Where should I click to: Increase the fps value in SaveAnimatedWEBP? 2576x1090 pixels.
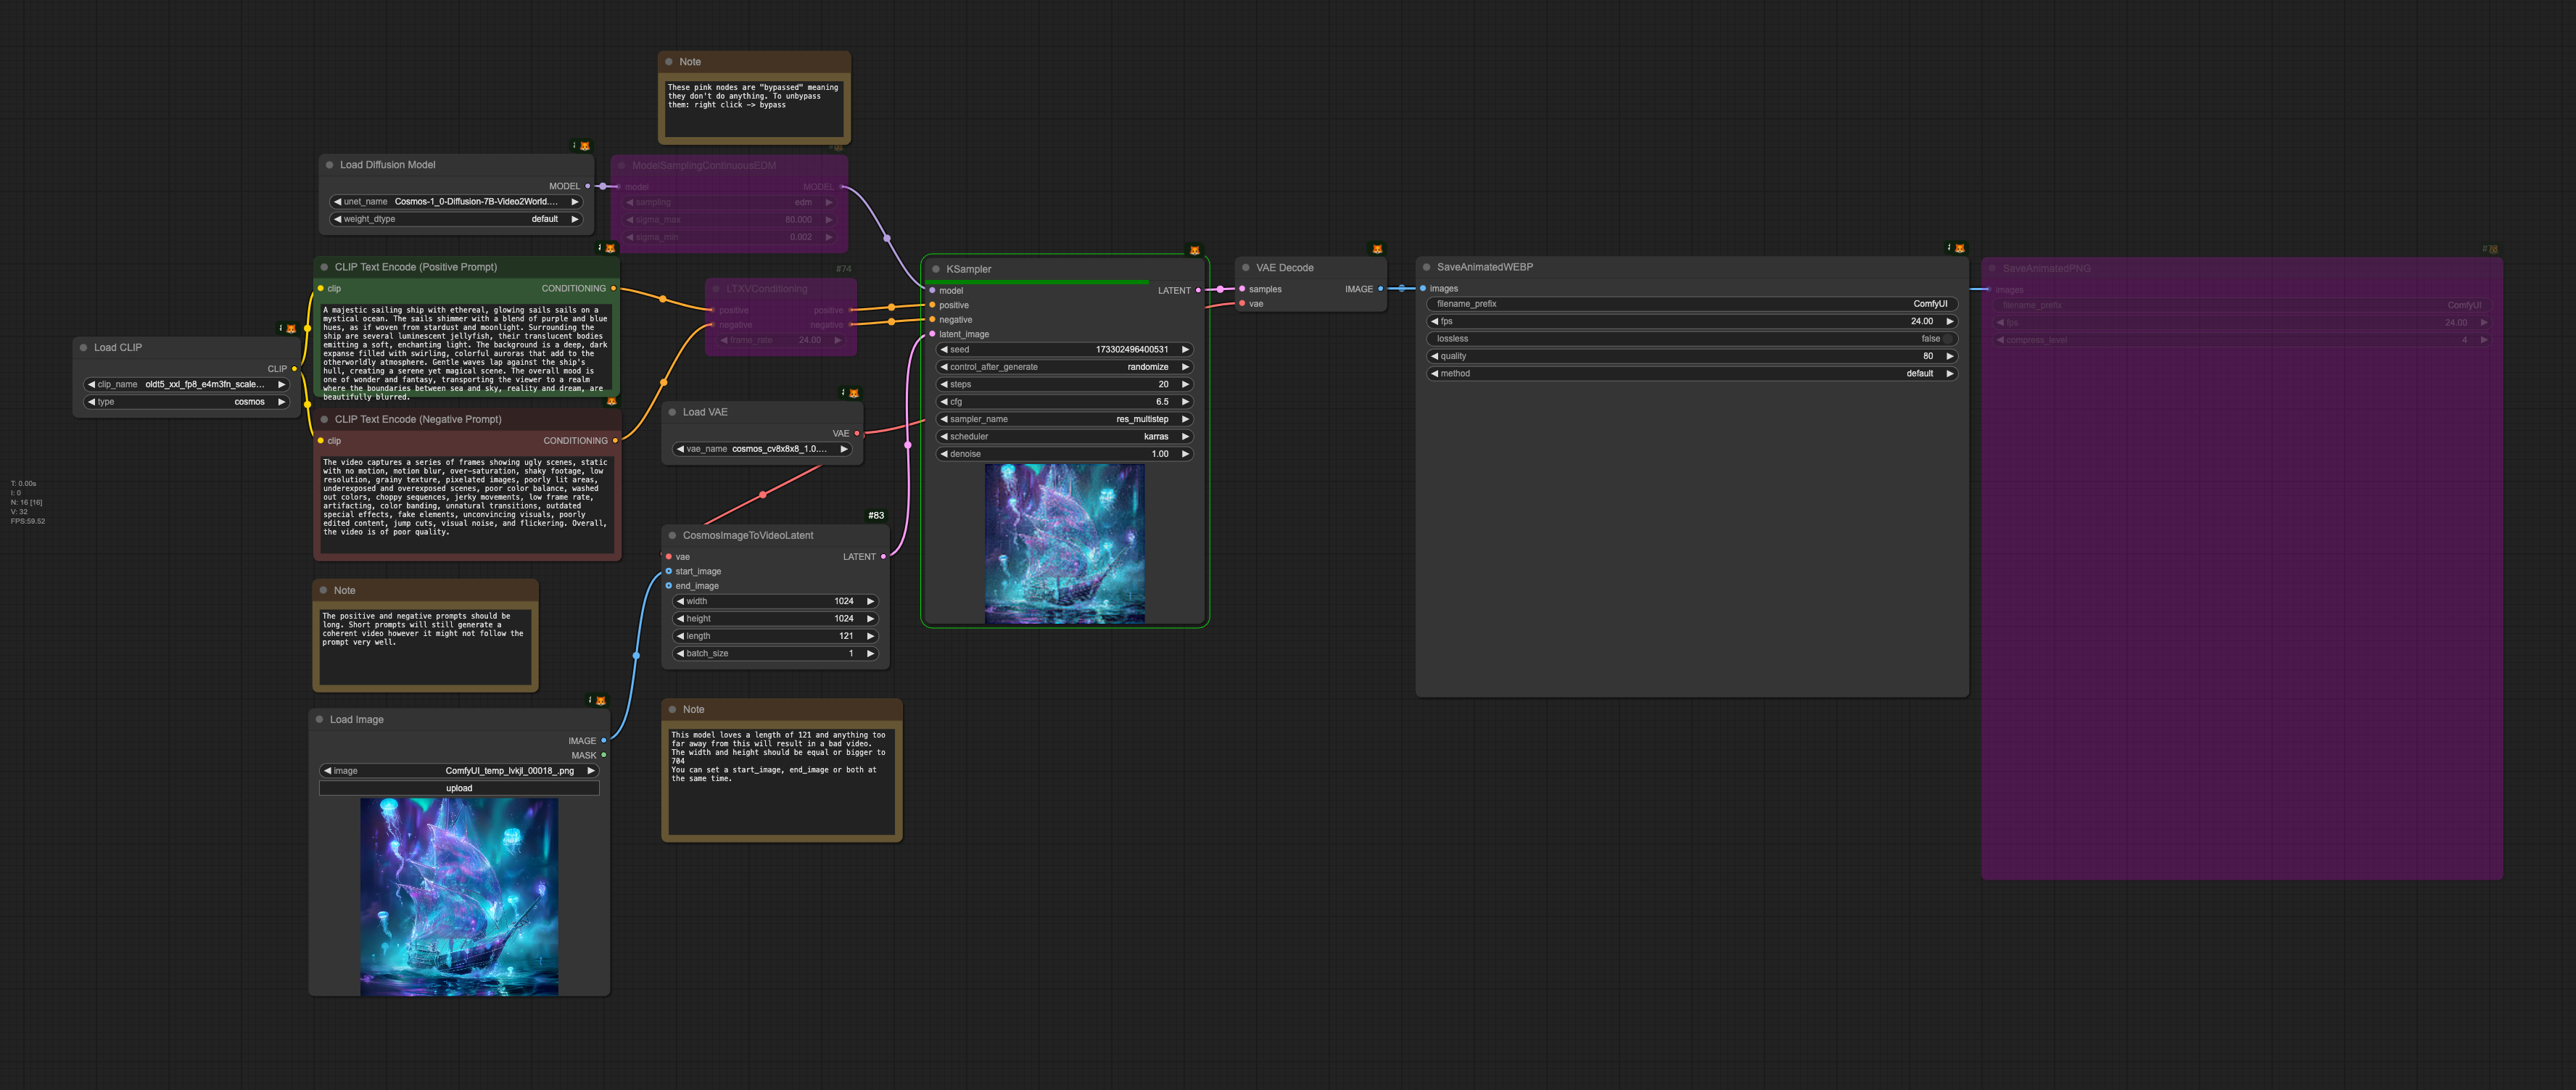1949,321
